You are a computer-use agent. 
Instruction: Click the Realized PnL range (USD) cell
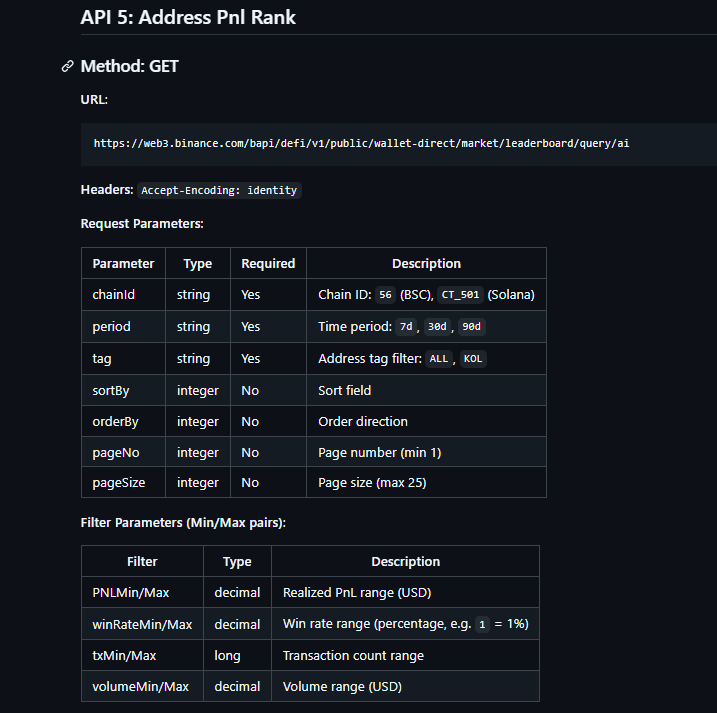(405, 592)
